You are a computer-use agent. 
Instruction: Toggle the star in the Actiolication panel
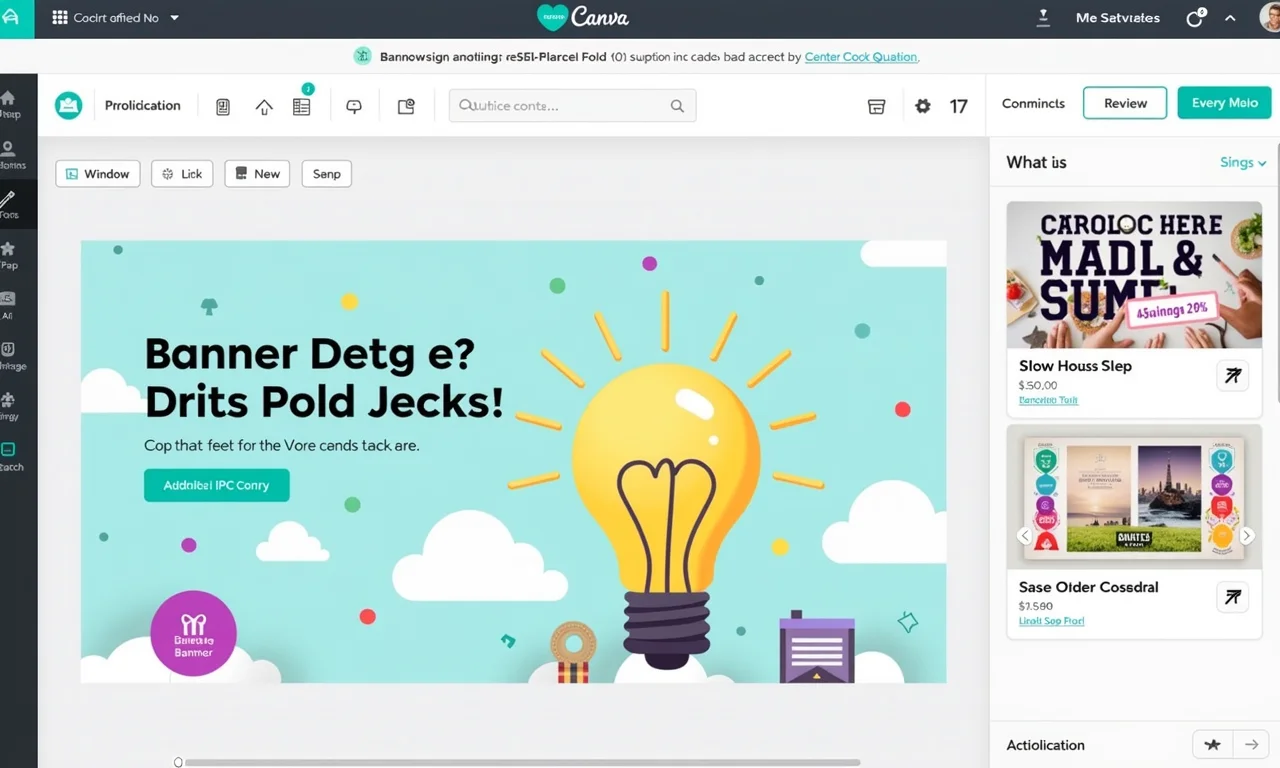point(1212,744)
